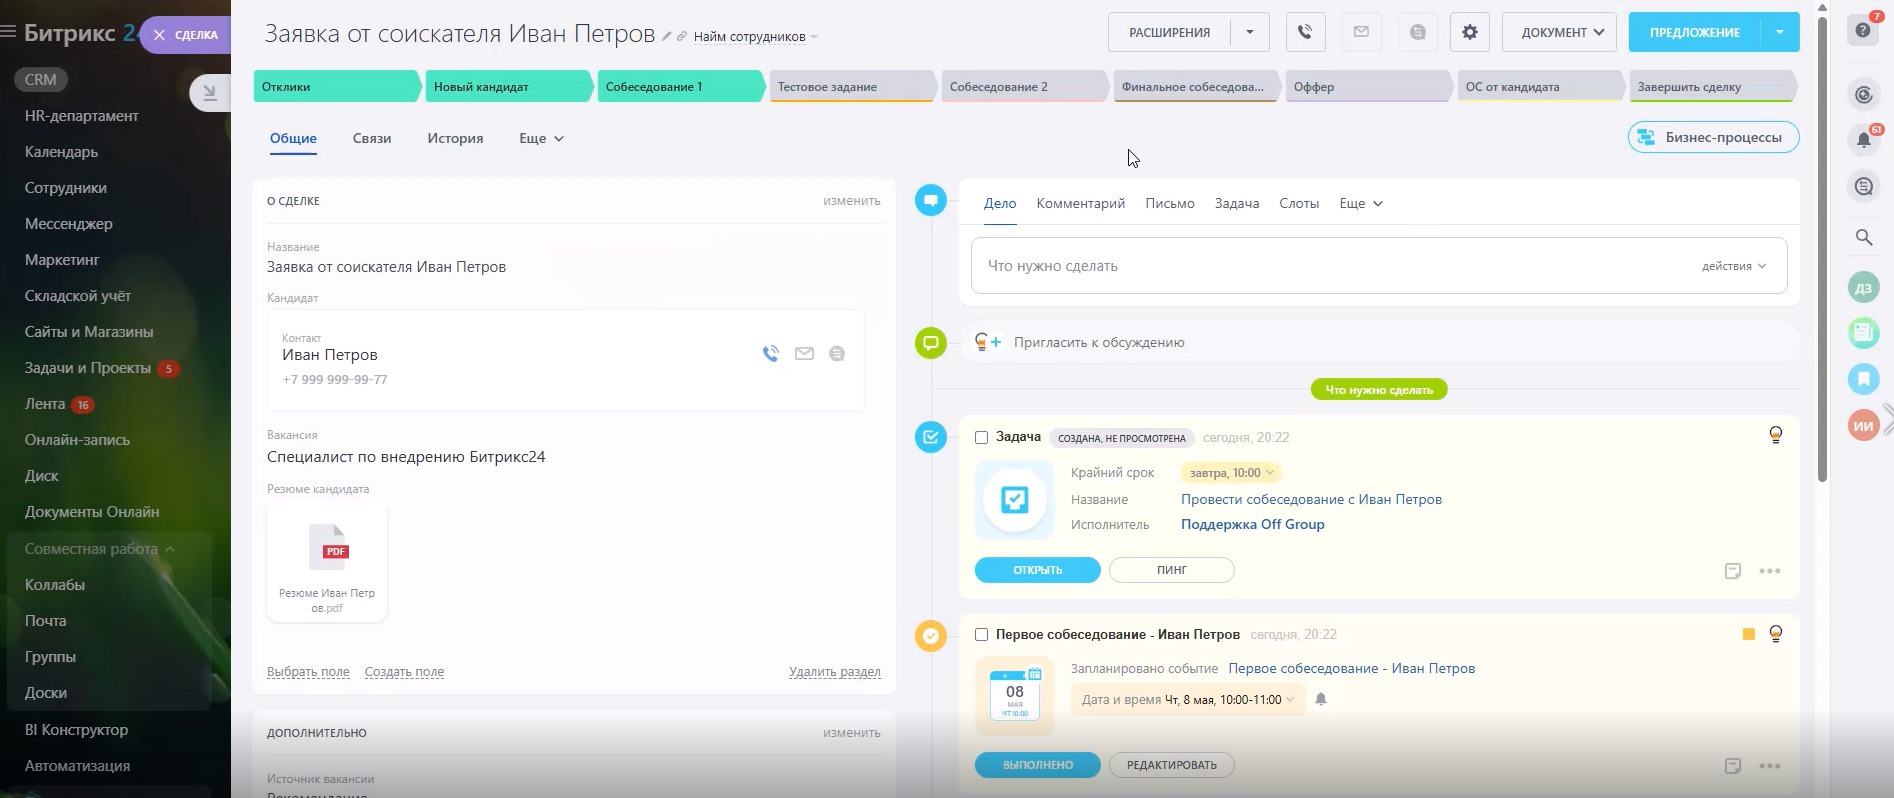The width and height of the screenshot is (1894, 798).
Task: Expand the Документ dropdown
Action: coord(1559,32)
